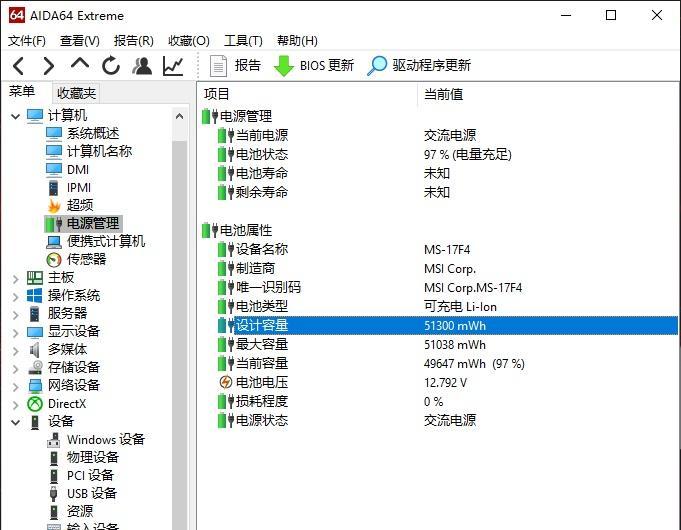Select PCI 设备 in the tree
This screenshot has height=530, width=681.
pos(90,475)
